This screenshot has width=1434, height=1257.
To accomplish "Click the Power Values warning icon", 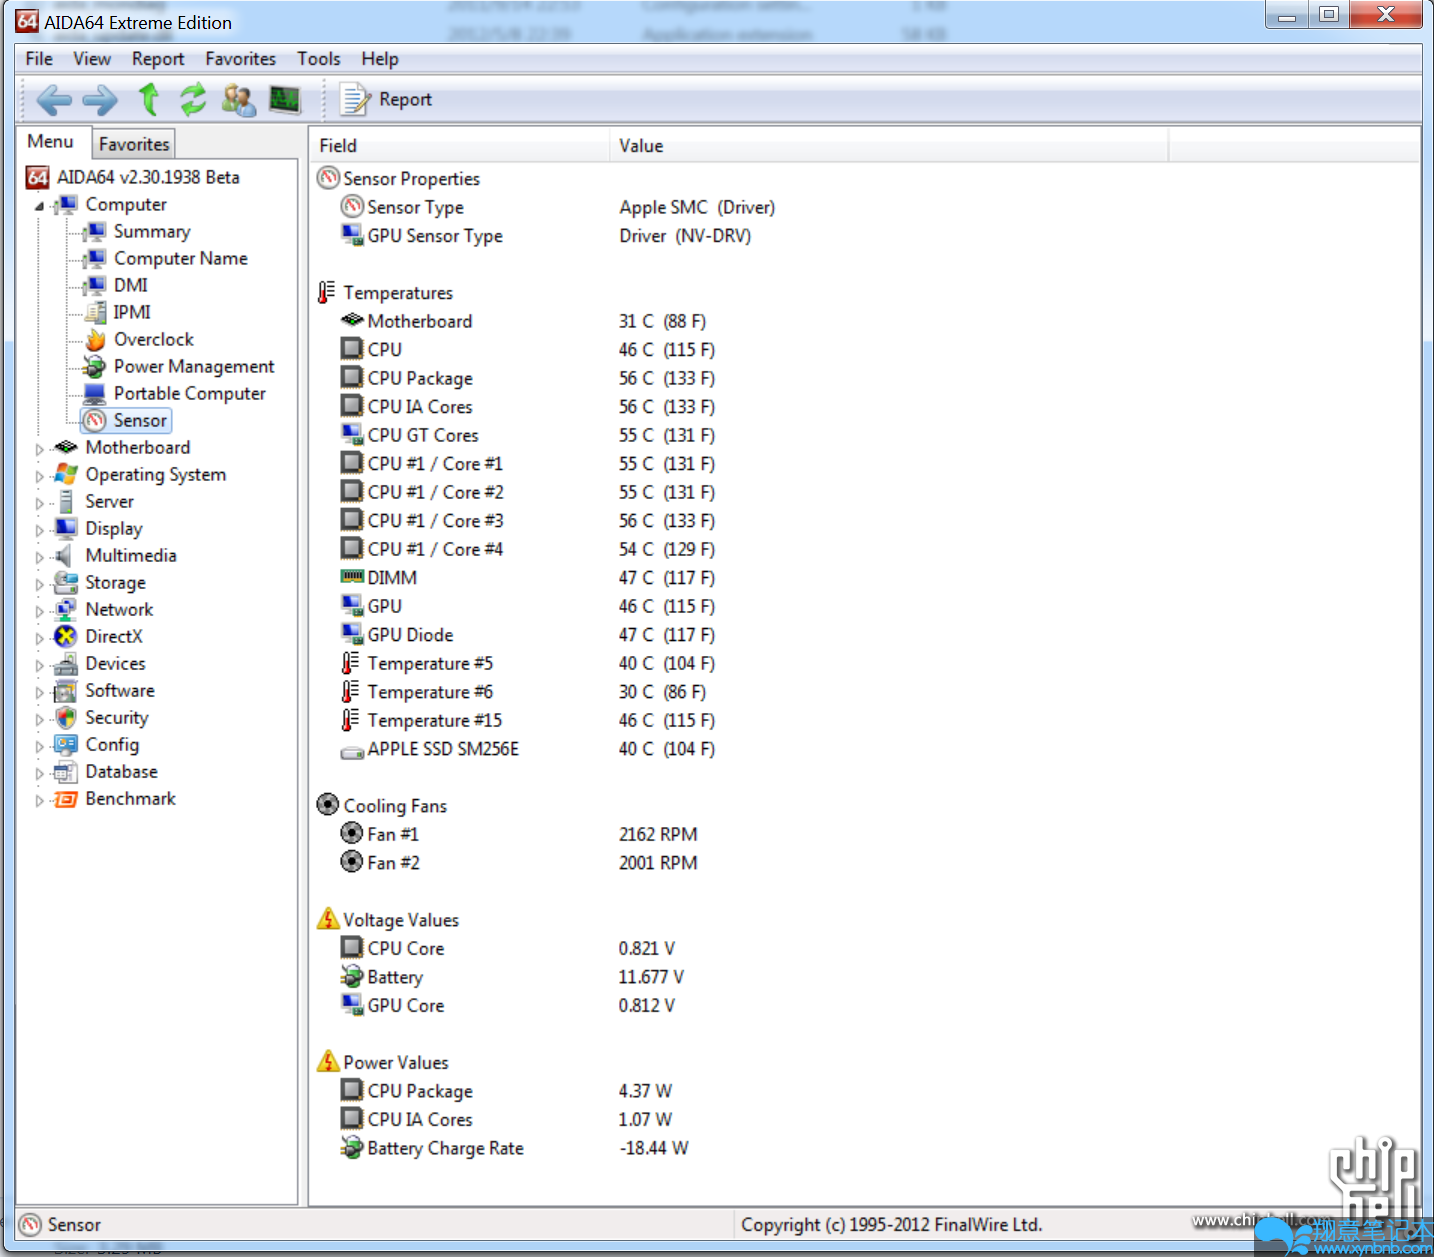I will pyautogui.click(x=328, y=1062).
